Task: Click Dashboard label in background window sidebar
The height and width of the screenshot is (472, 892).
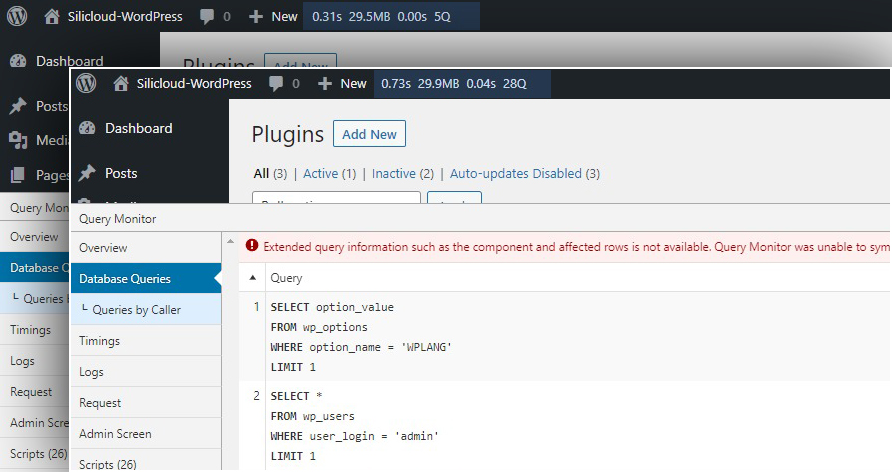Action: pyautogui.click(x=70, y=61)
